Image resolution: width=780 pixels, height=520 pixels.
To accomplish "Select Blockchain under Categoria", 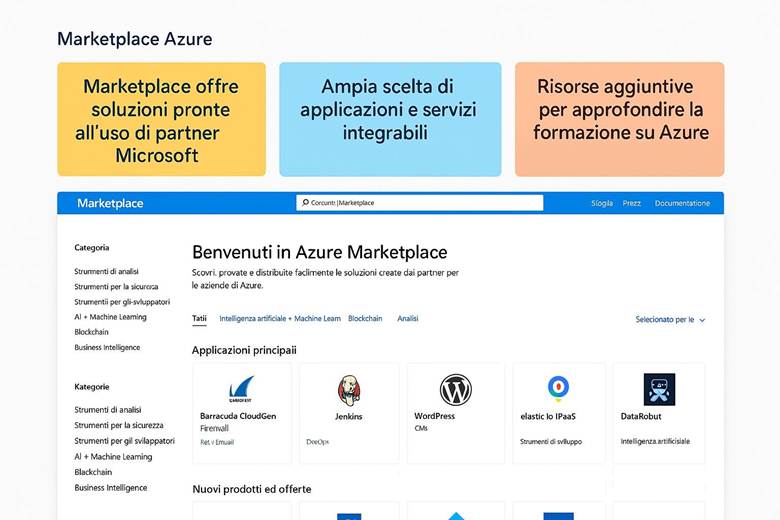I will point(91,332).
